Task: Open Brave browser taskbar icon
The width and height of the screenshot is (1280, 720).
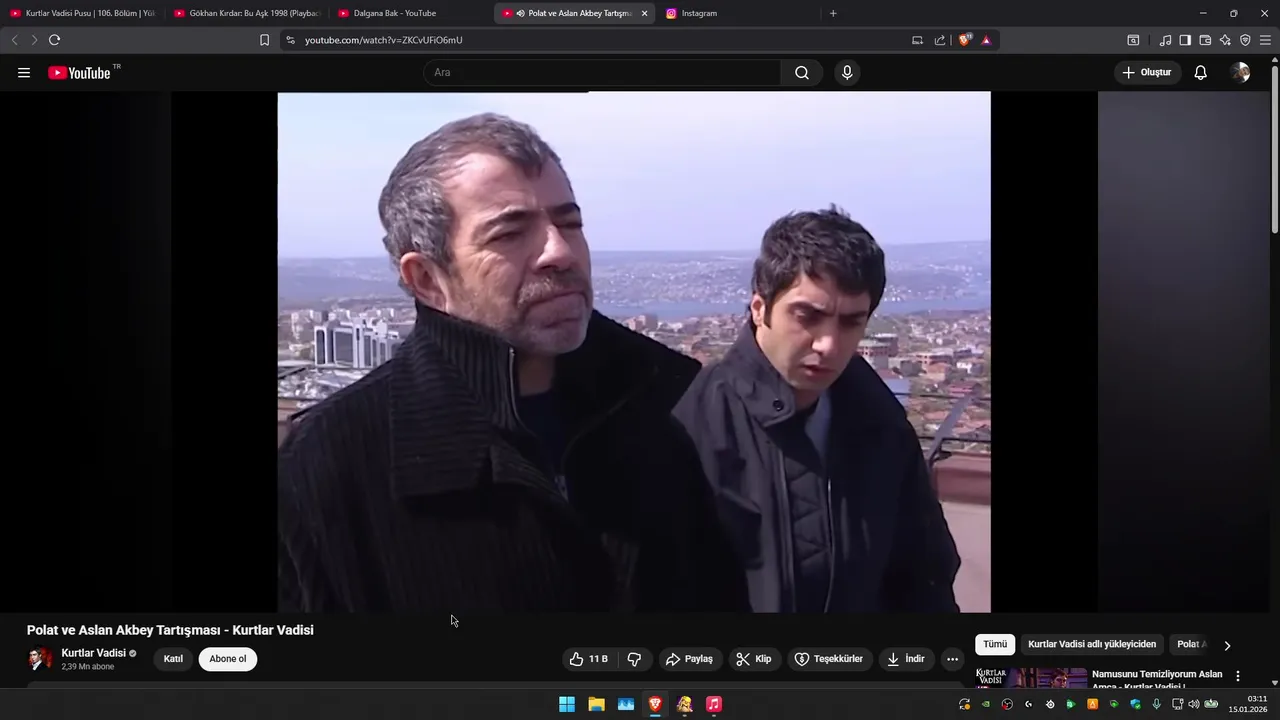Action: (655, 704)
